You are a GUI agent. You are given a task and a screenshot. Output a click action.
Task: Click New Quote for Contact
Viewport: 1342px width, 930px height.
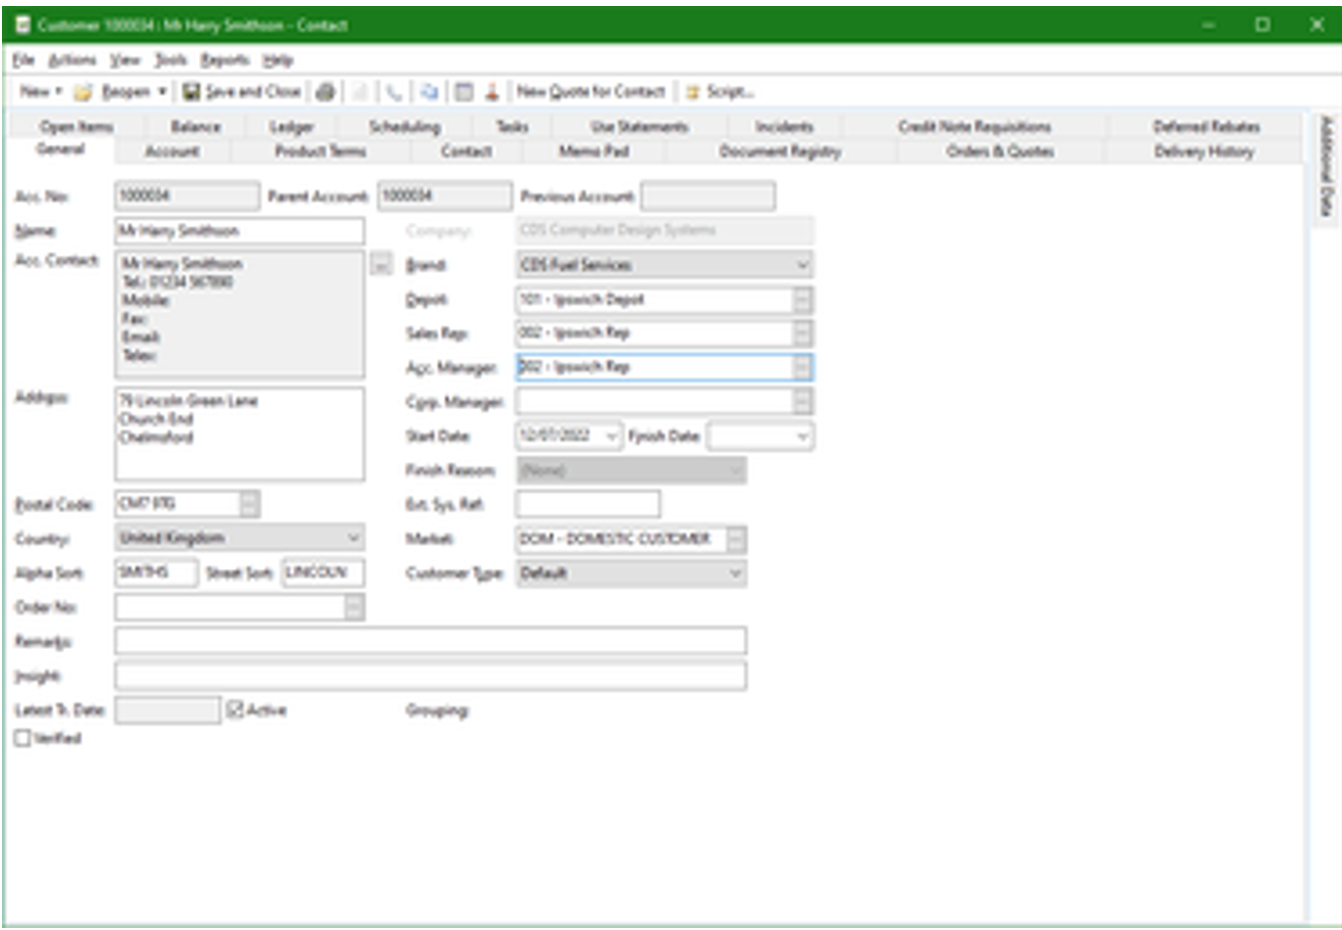coord(591,92)
